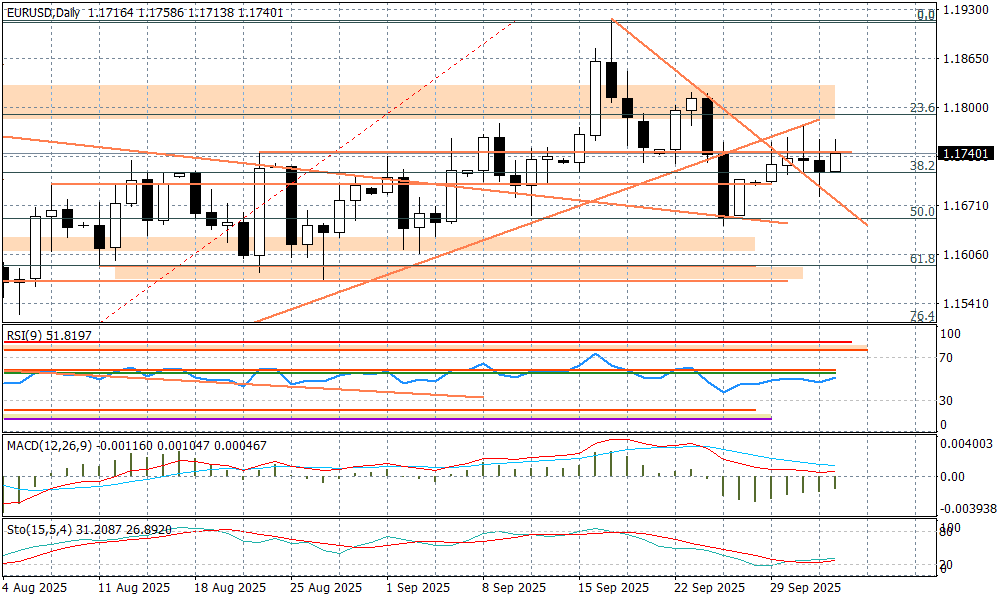Viewport: 1000px width, 600px height.
Task: Select the 61.8 Fibonacci level label
Action: 923,259
